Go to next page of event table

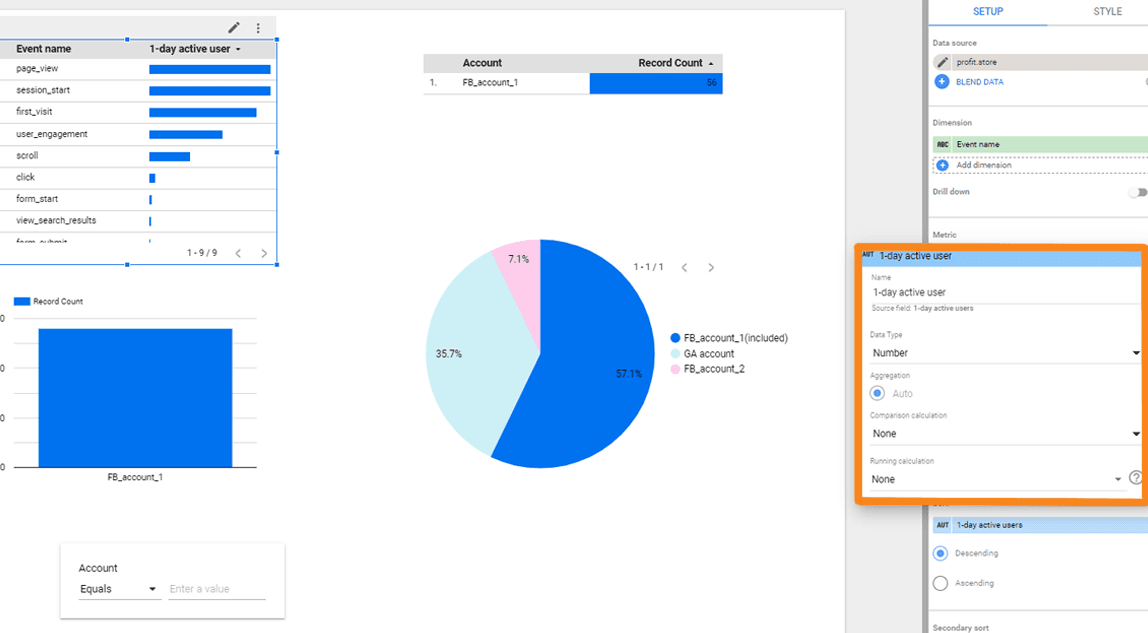pyautogui.click(x=264, y=253)
